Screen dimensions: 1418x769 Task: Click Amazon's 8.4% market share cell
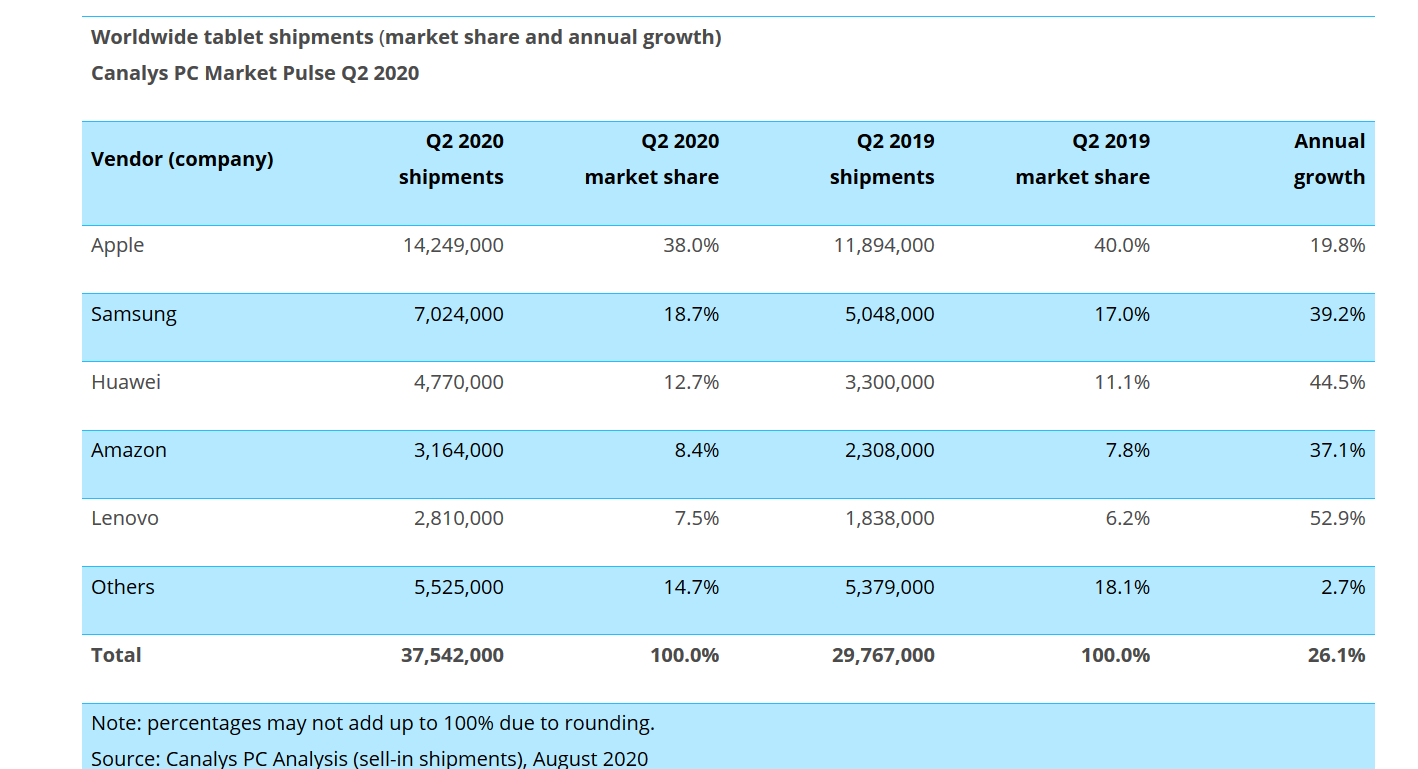click(696, 450)
